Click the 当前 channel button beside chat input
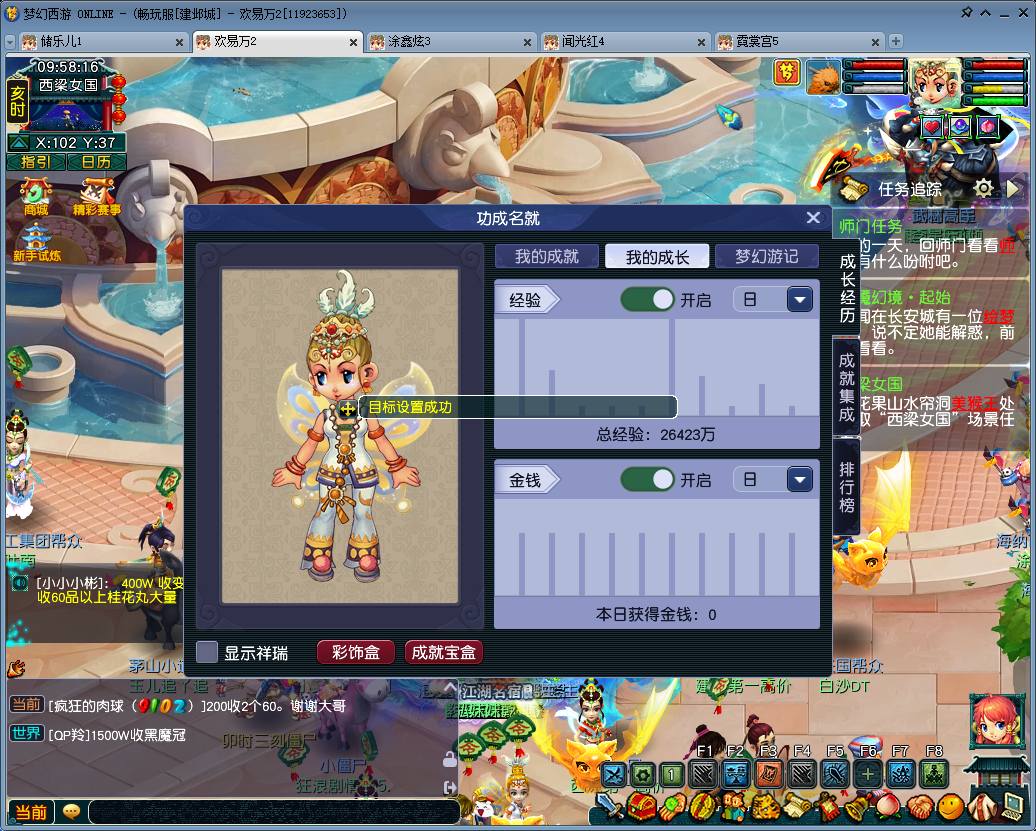This screenshot has width=1036, height=831. coord(30,812)
